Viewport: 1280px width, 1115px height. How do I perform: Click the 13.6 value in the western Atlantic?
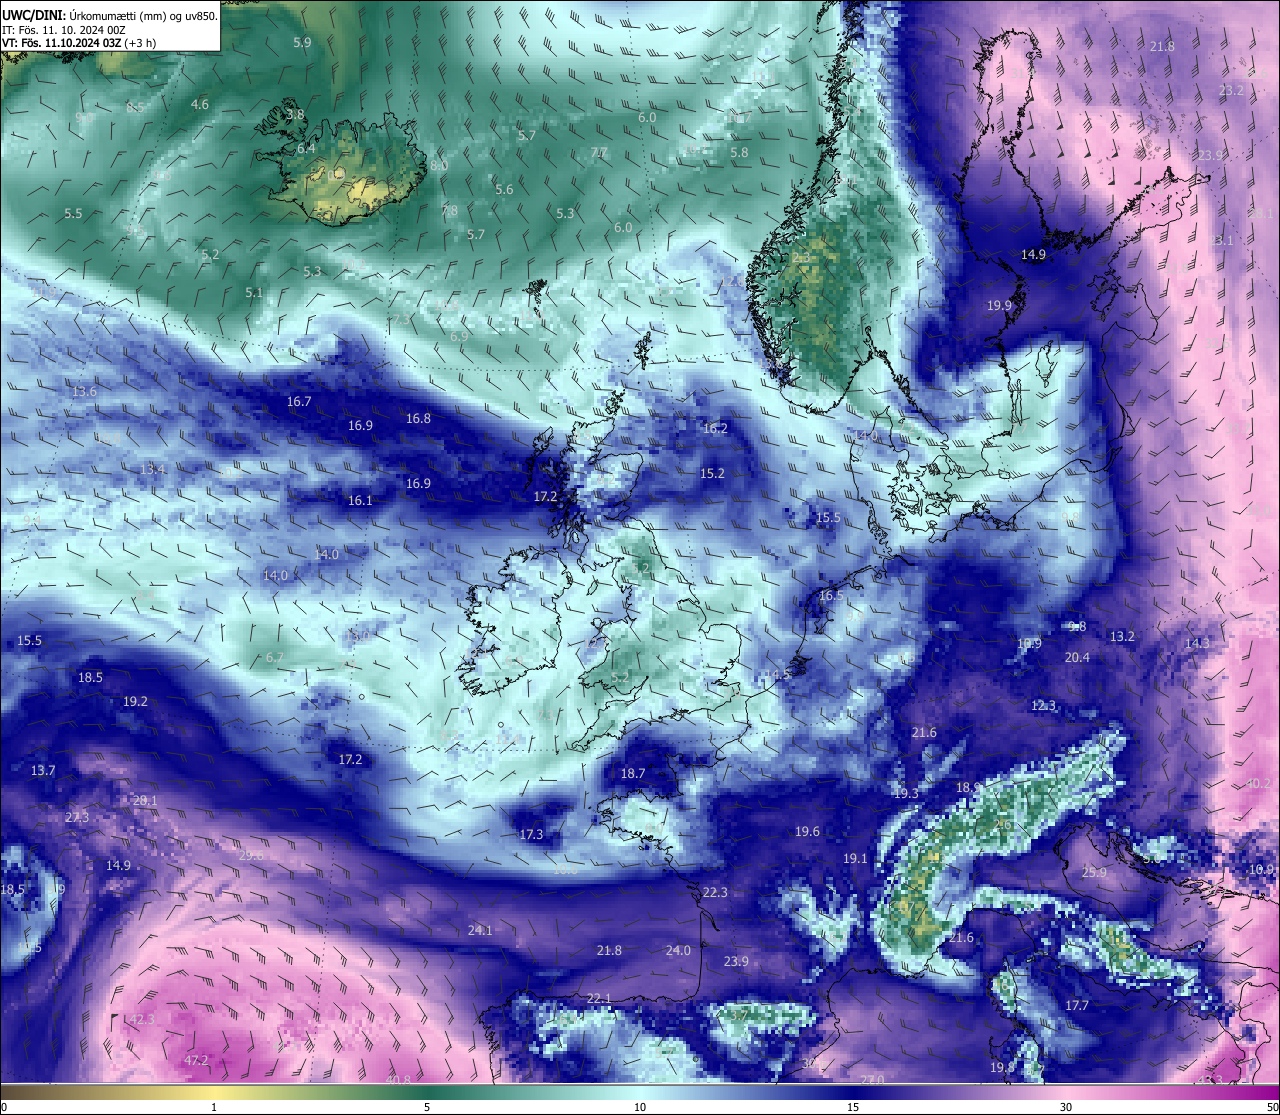[85, 391]
